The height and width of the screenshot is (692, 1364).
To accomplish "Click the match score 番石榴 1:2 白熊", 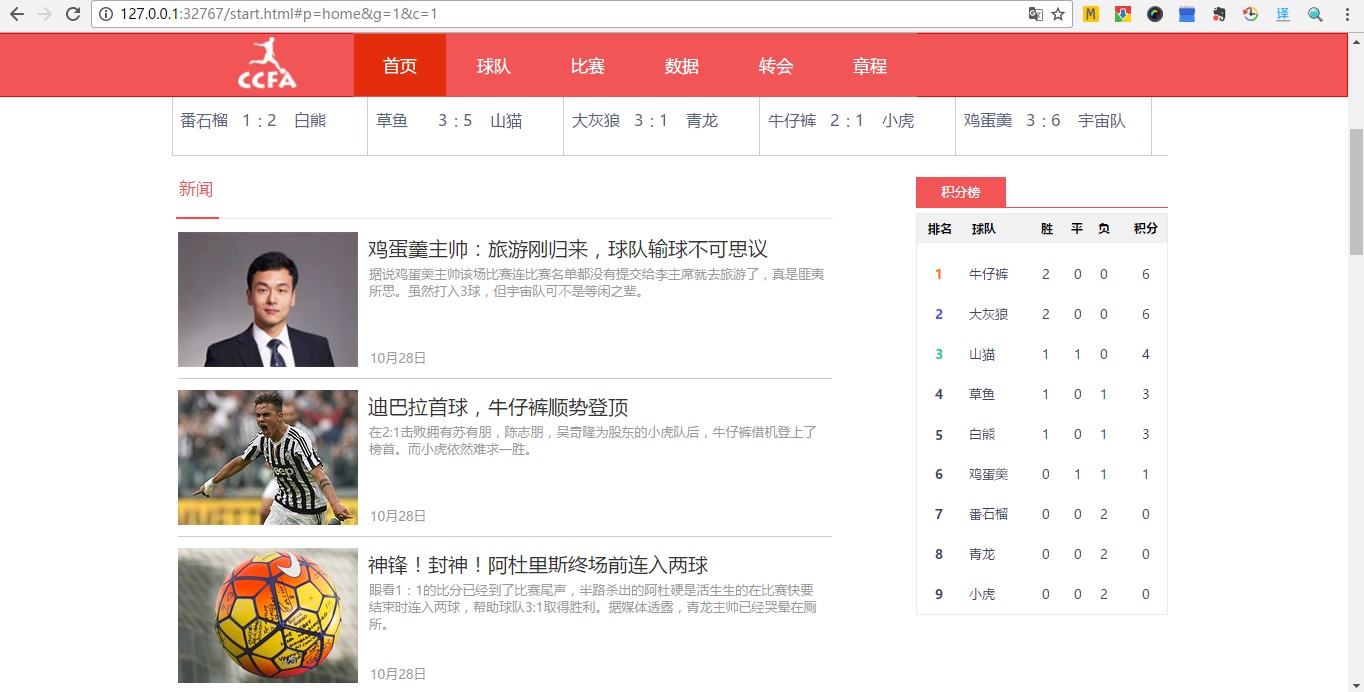I will tap(253, 121).
